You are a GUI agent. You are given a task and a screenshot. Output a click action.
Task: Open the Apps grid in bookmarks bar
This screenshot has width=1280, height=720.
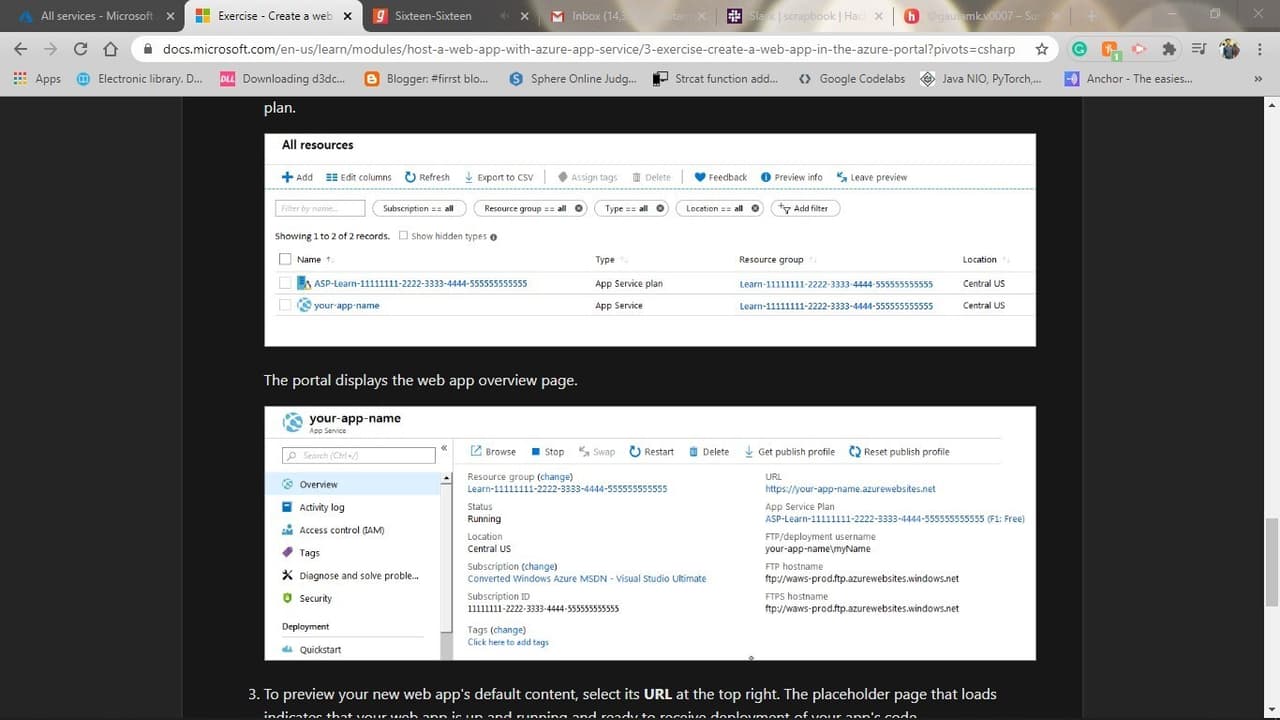tap(37, 79)
